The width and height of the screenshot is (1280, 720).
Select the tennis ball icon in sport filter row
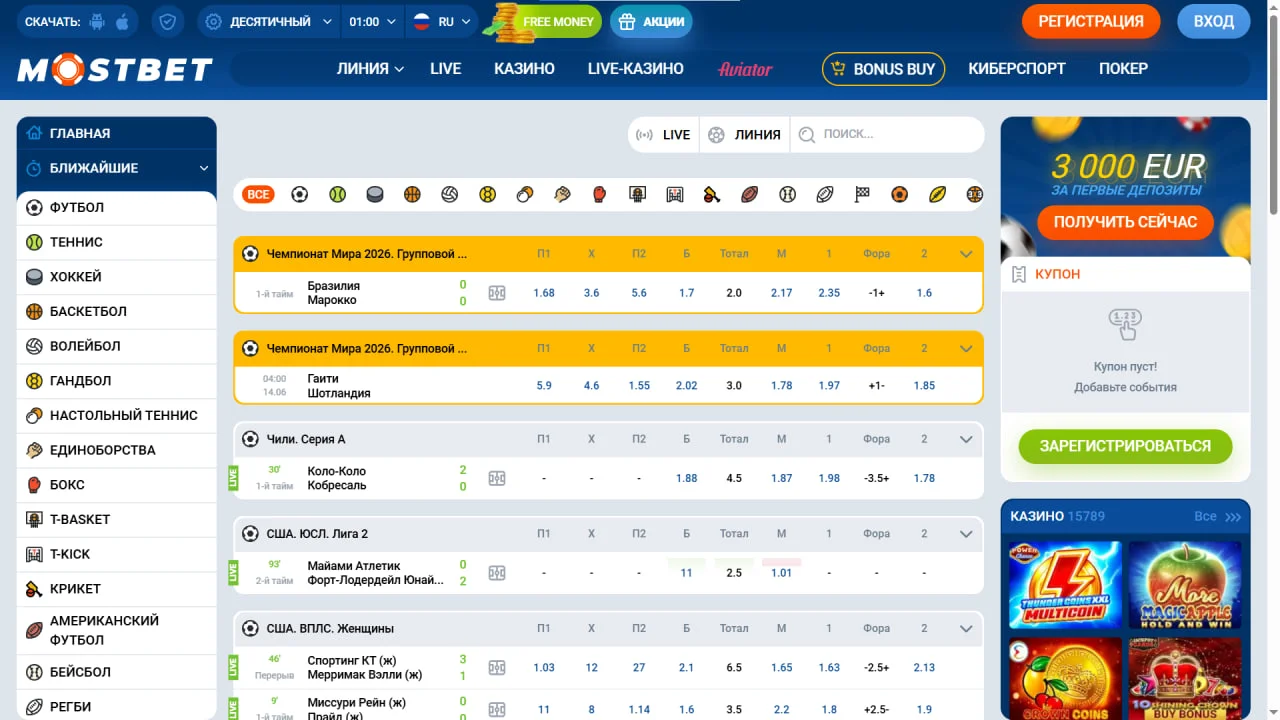[337, 194]
